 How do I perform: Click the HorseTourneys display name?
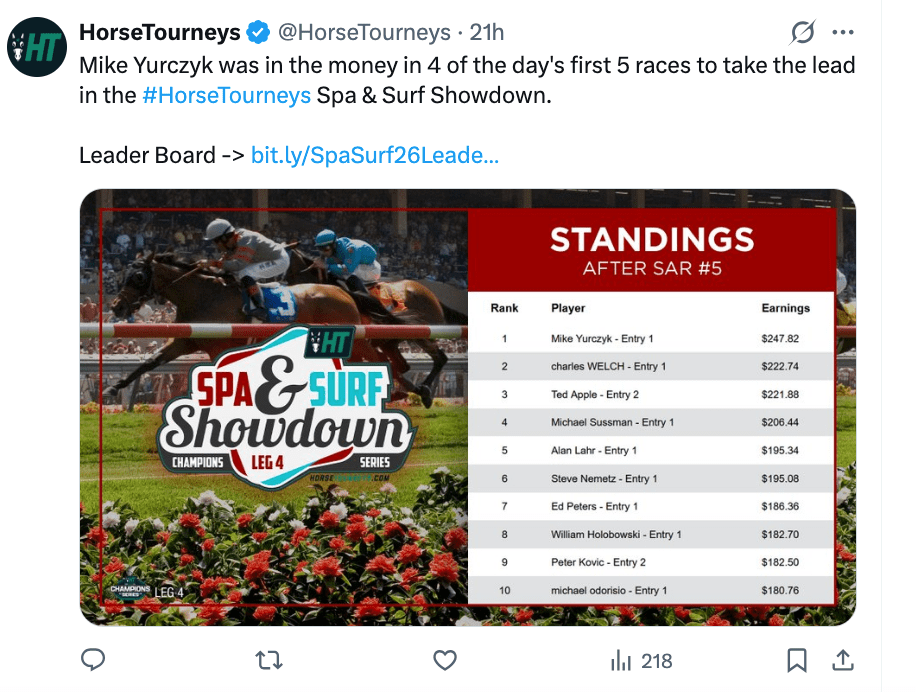(159, 32)
